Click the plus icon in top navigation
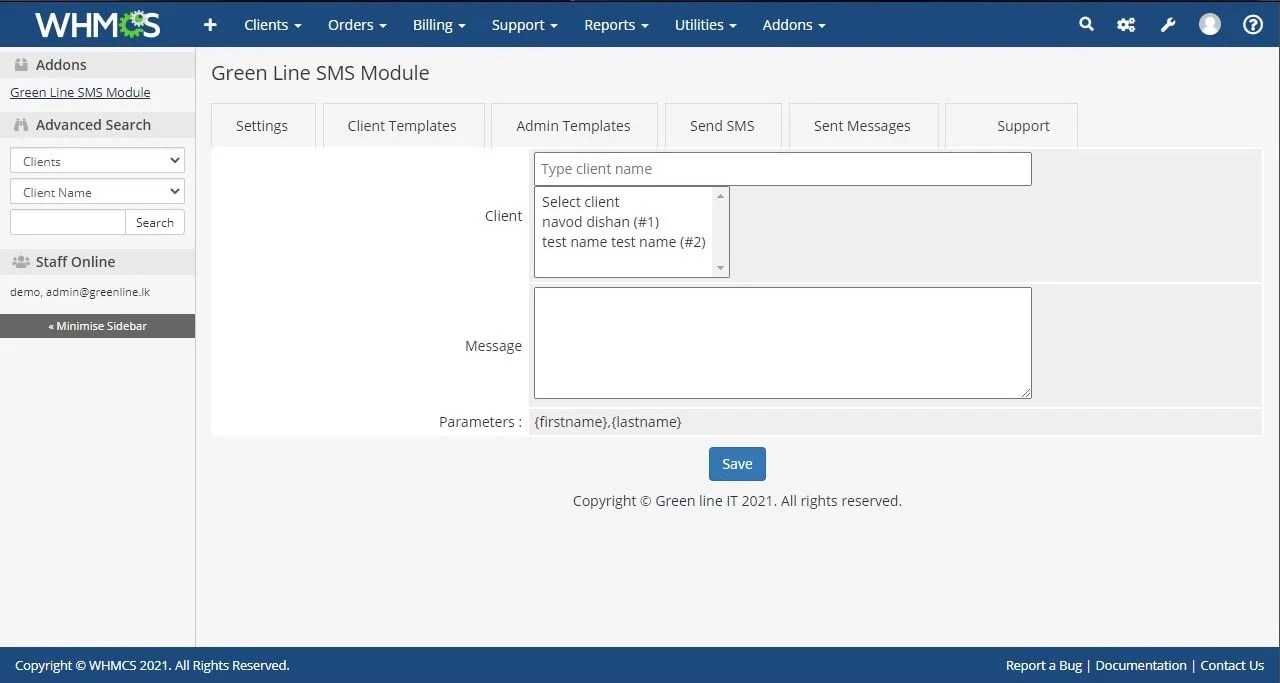Screen dimensions: 1280x683 pos(210,25)
